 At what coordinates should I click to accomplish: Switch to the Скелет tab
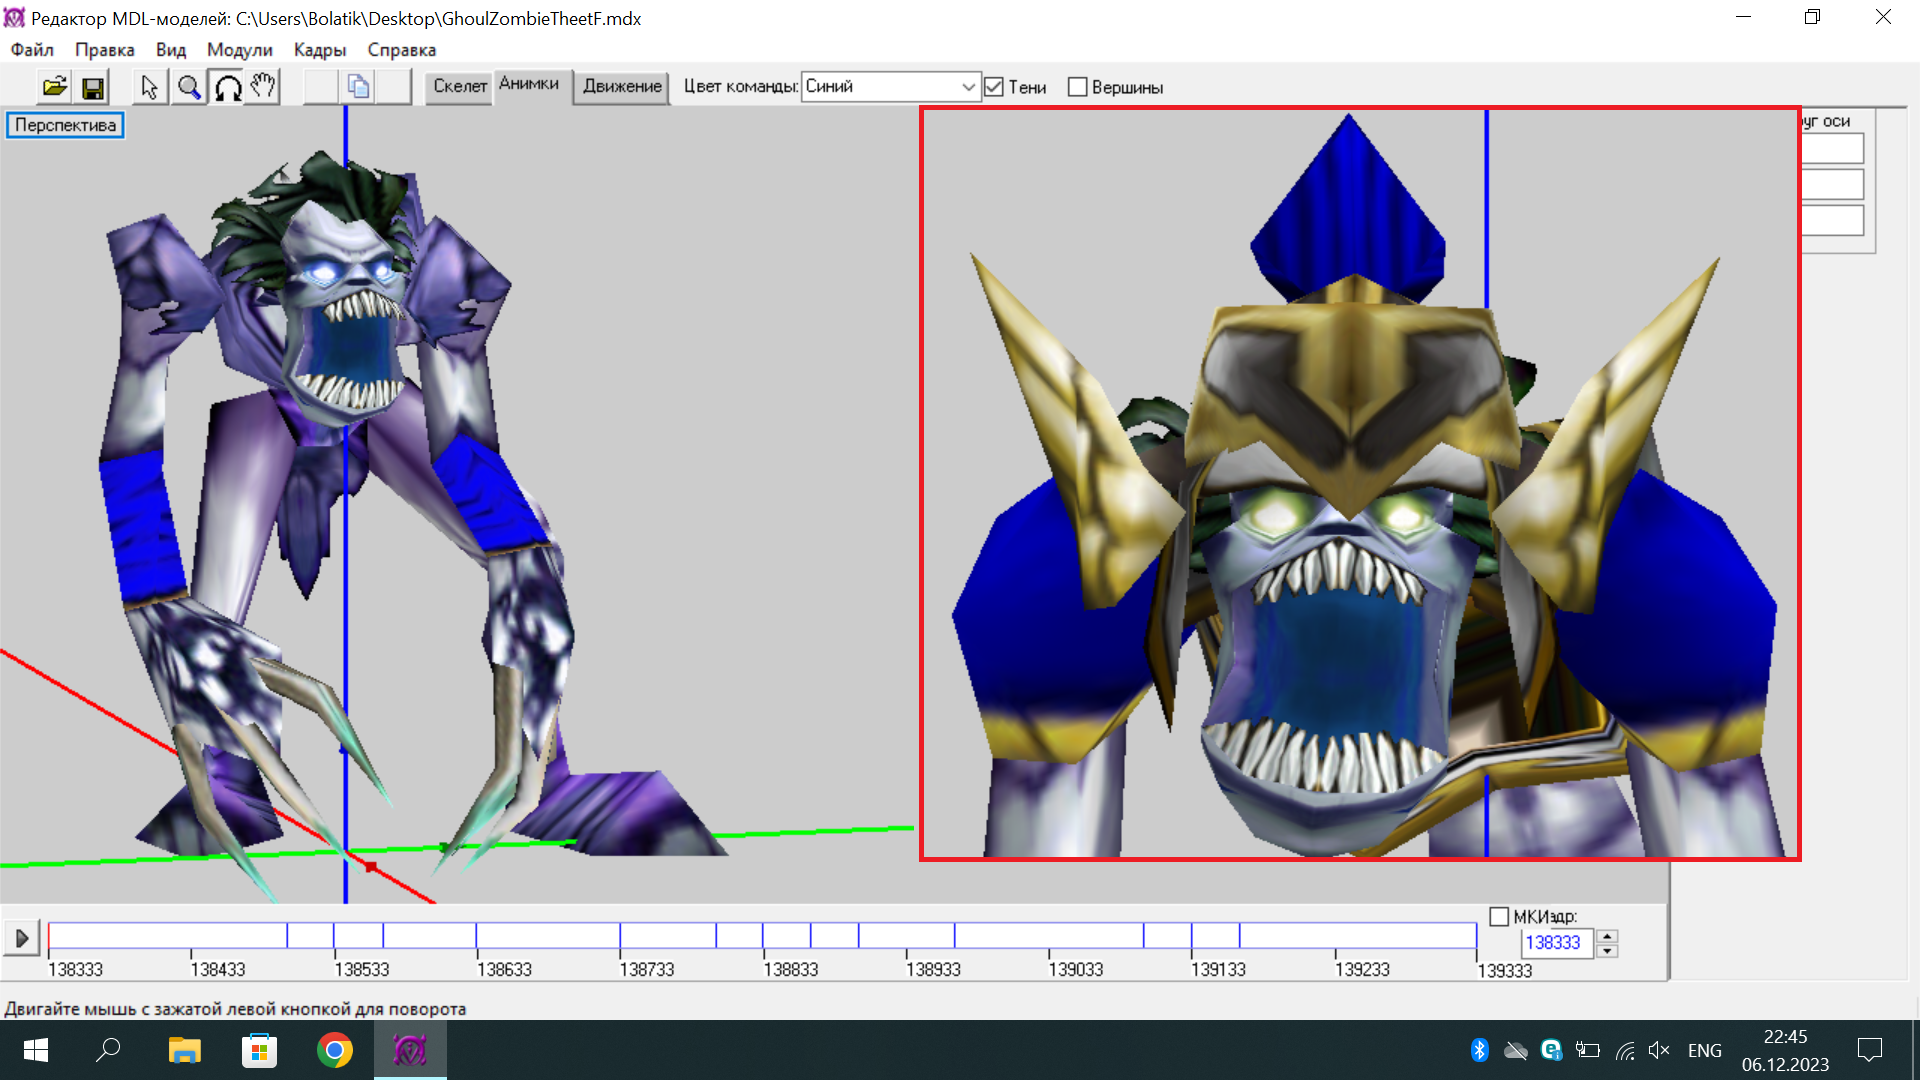(x=460, y=87)
